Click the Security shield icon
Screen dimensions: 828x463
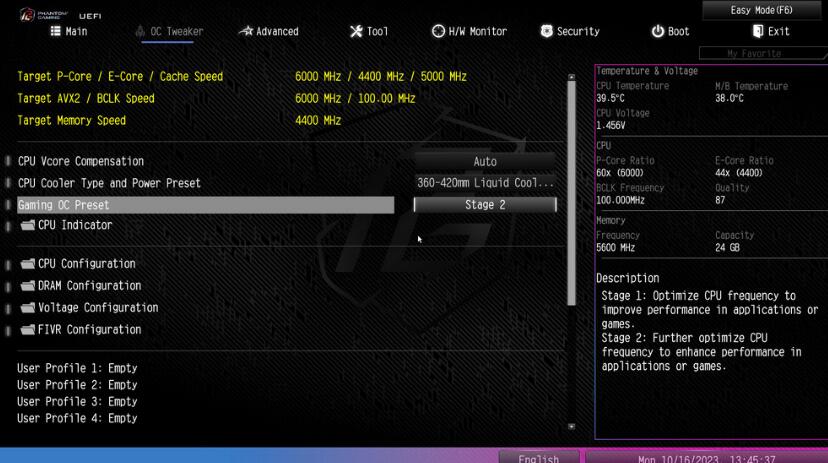pos(547,31)
